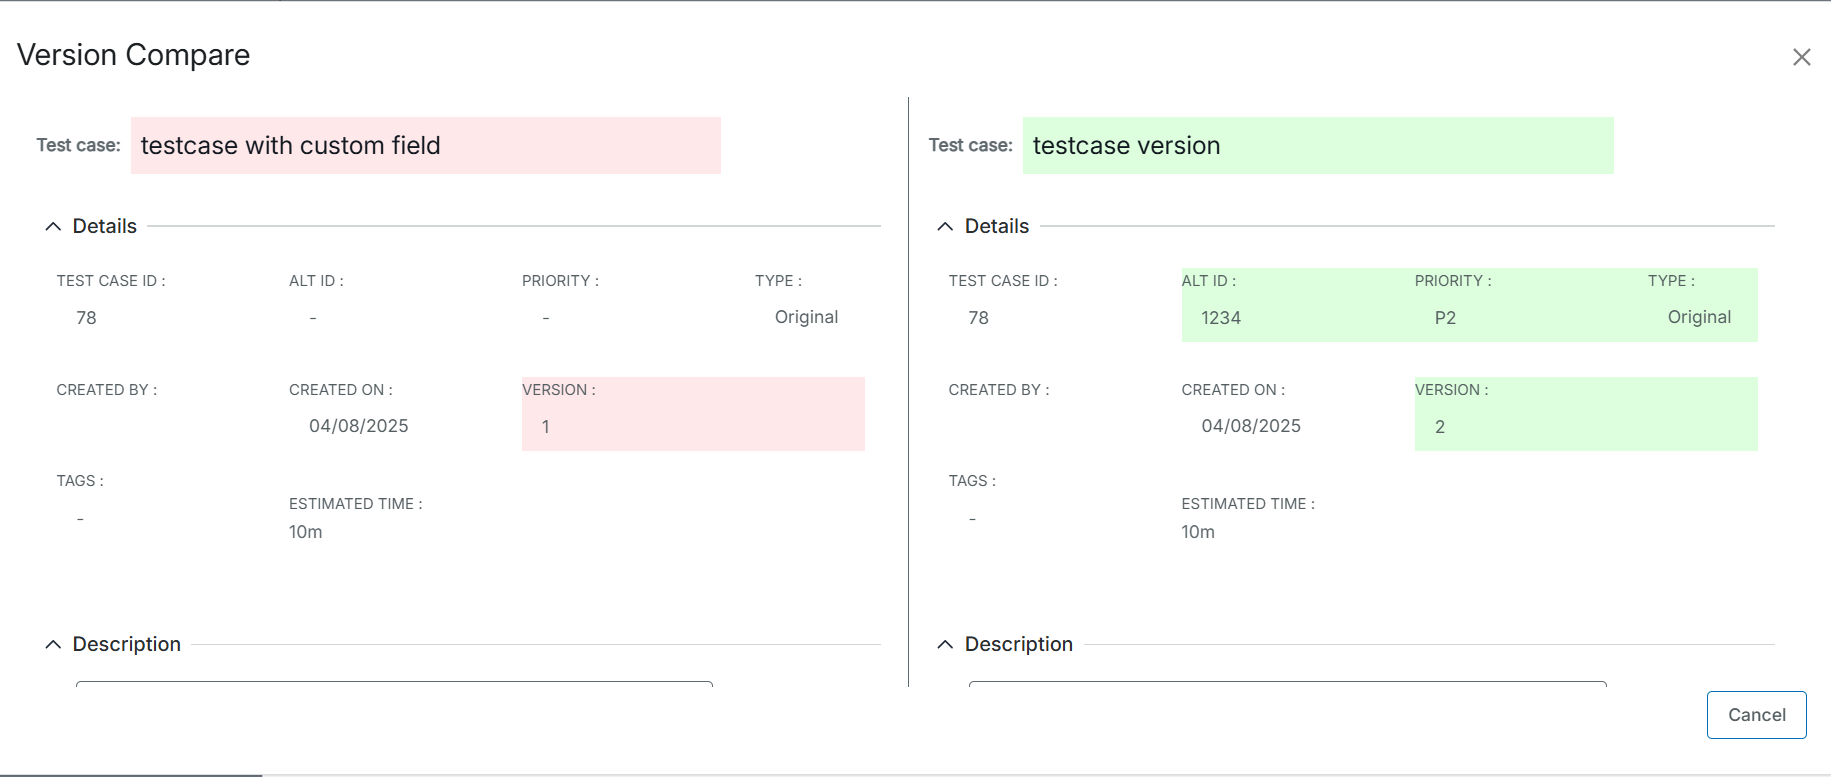Select the 'testcase with custom field' name box
The width and height of the screenshot is (1831, 777).
click(425, 146)
